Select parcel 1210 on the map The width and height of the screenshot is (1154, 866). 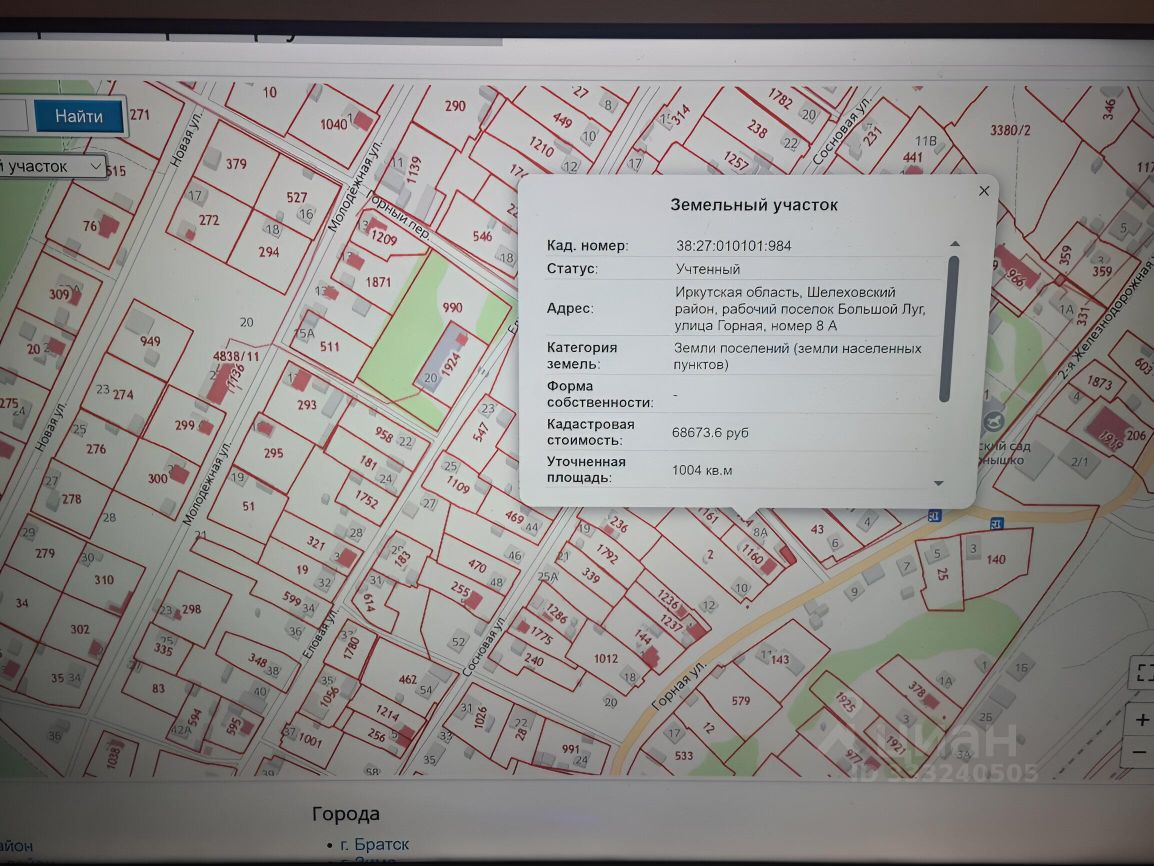coord(541,146)
